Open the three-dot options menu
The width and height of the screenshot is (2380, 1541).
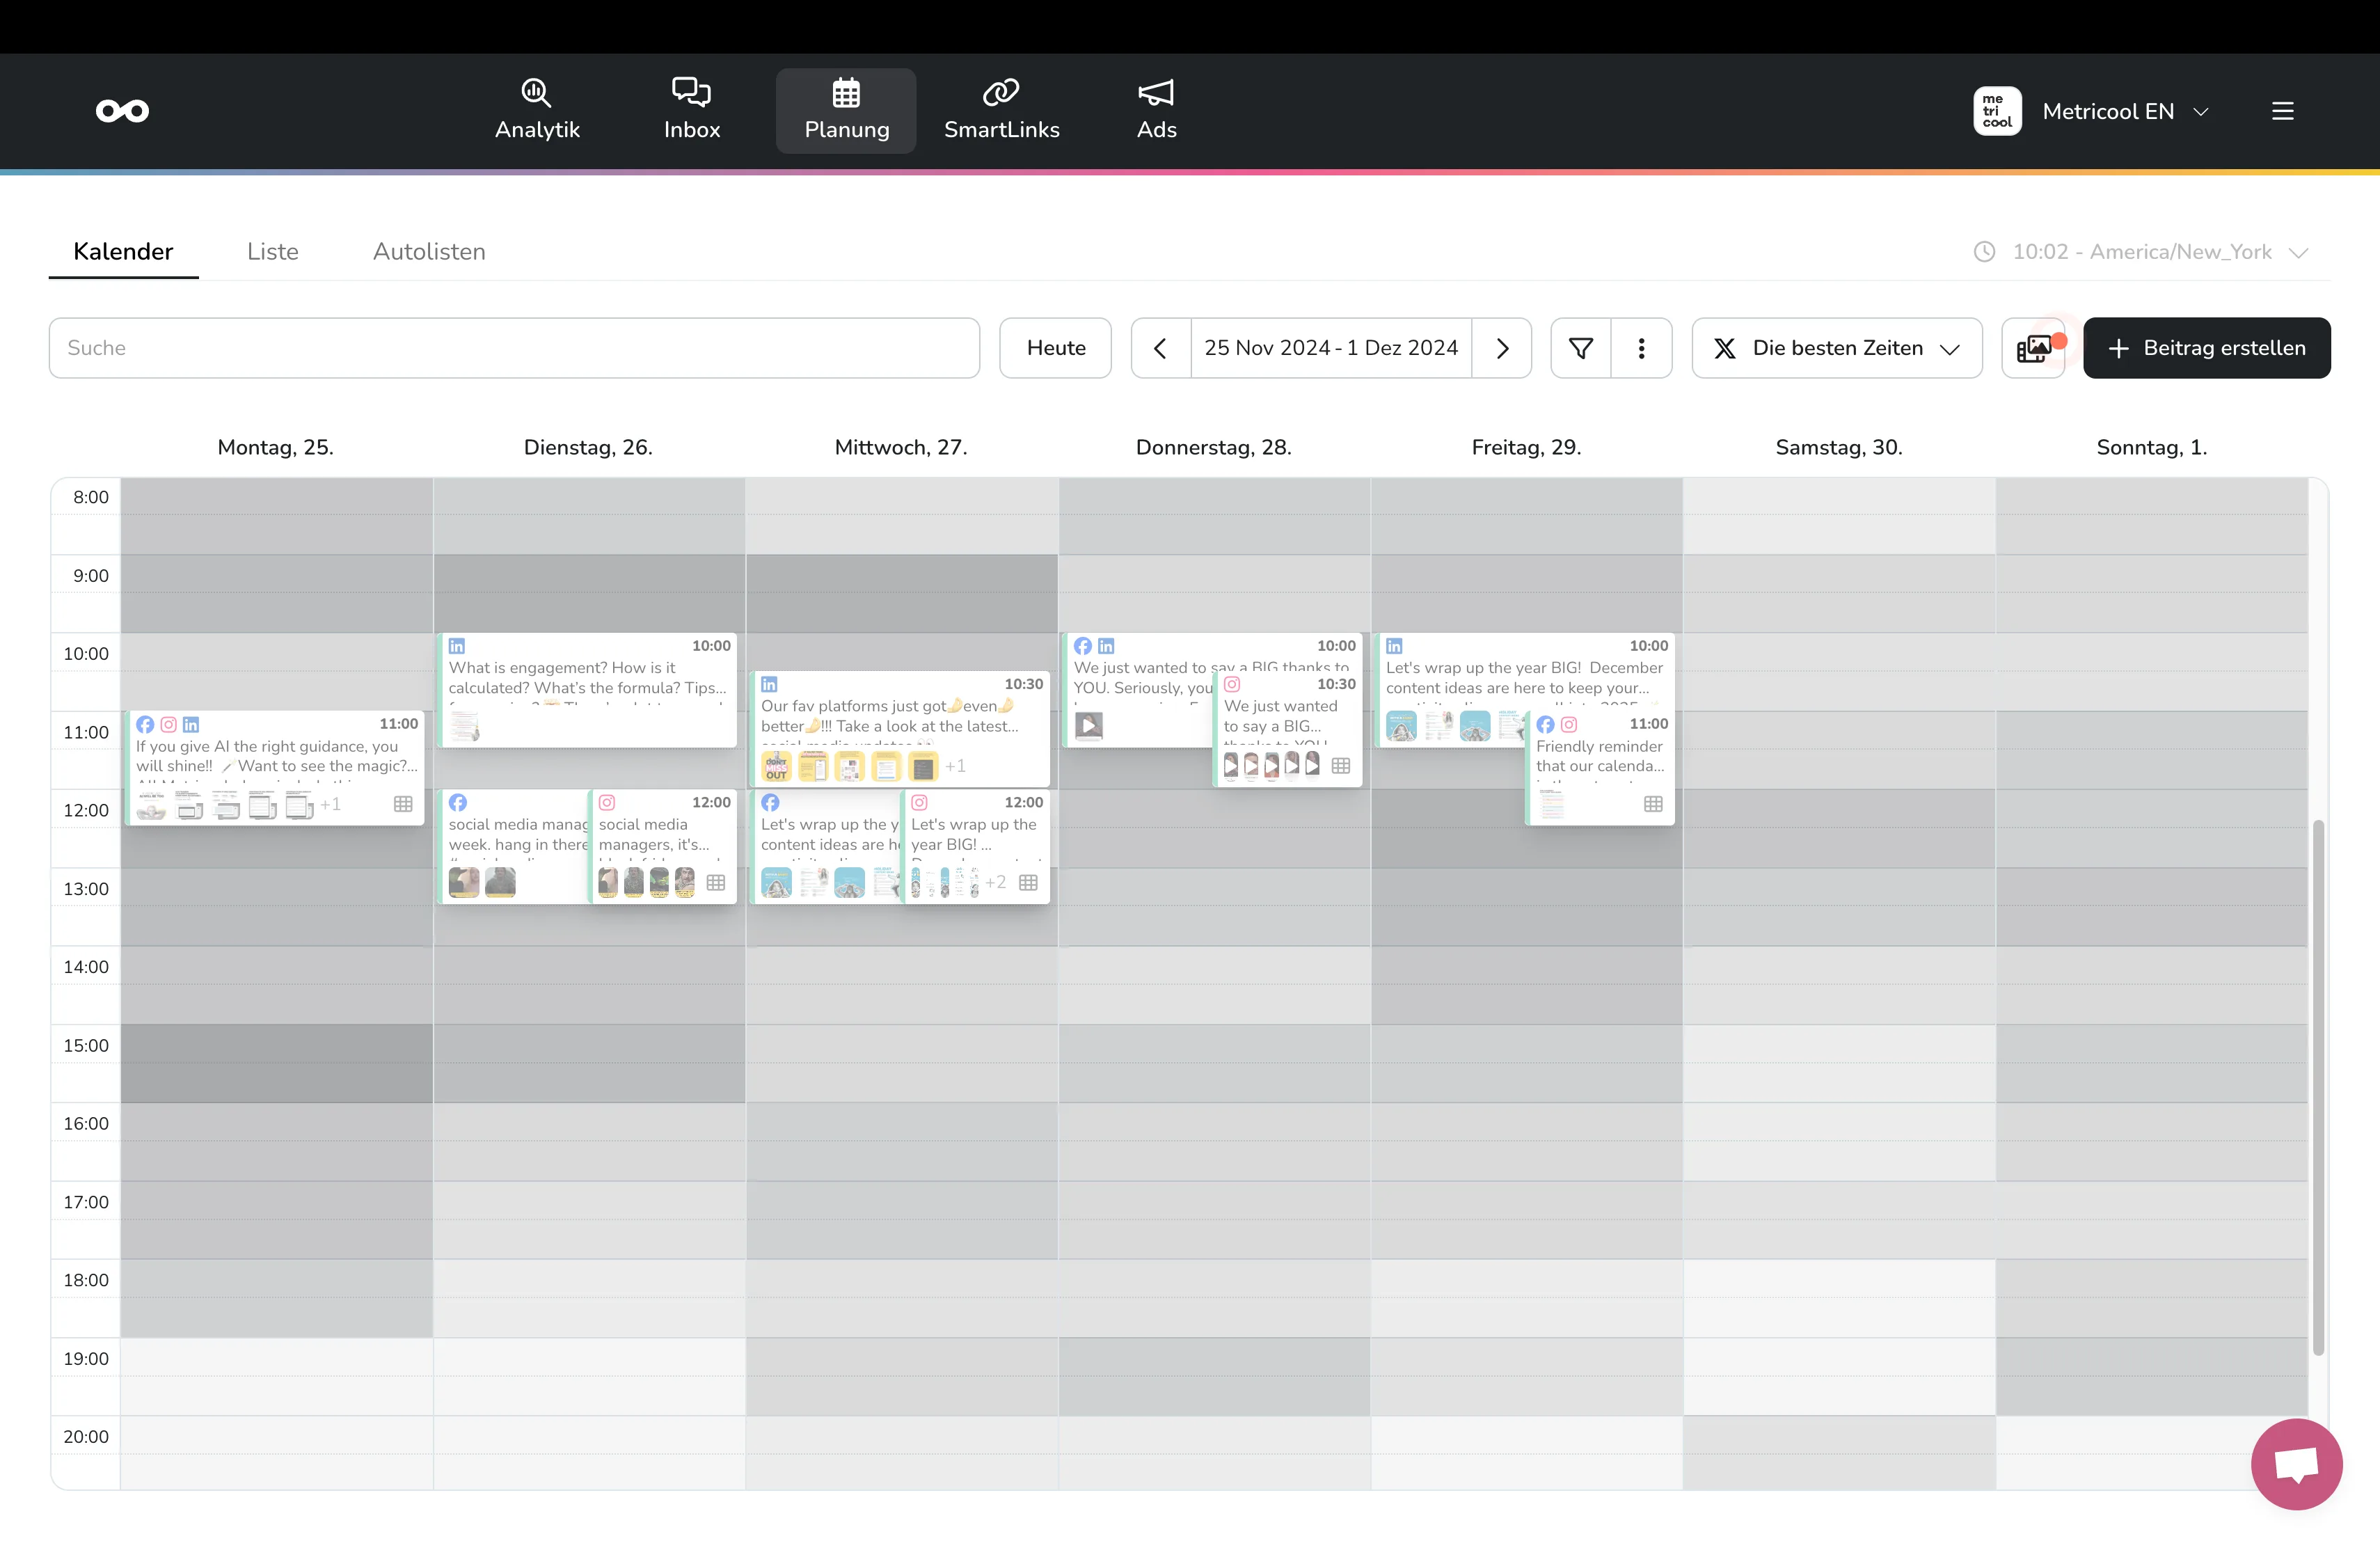[x=1641, y=348]
